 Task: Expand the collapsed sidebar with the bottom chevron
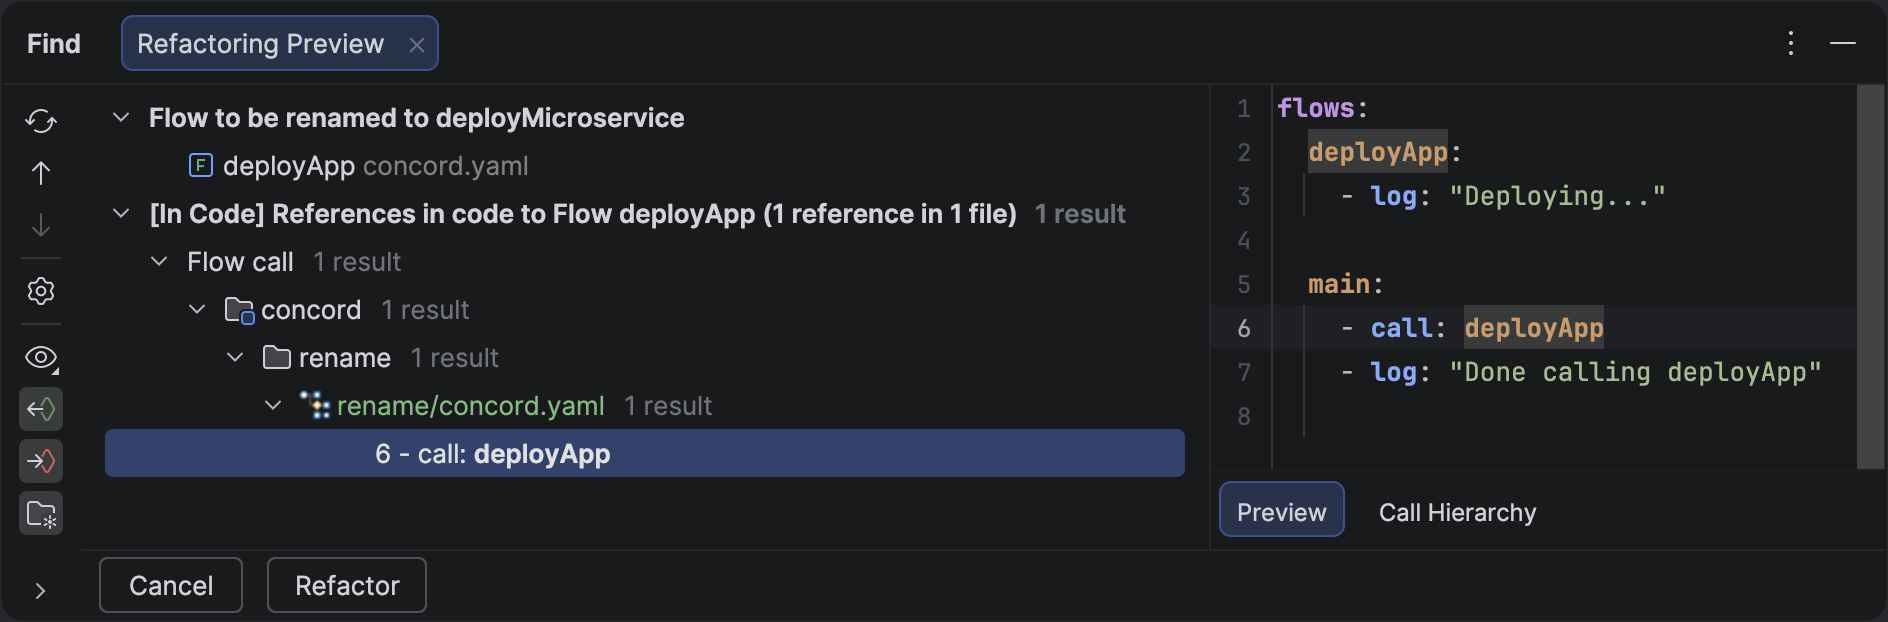[x=41, y=590]
